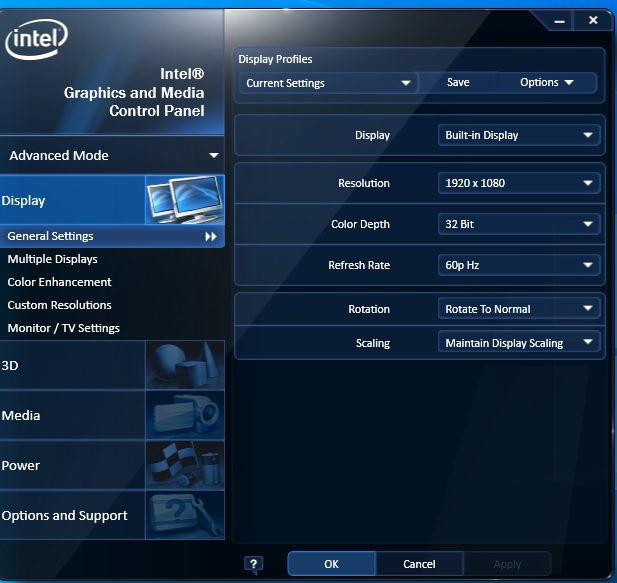Click the Power checkered flag icon
Screen dimensions: 617x583
185,465
